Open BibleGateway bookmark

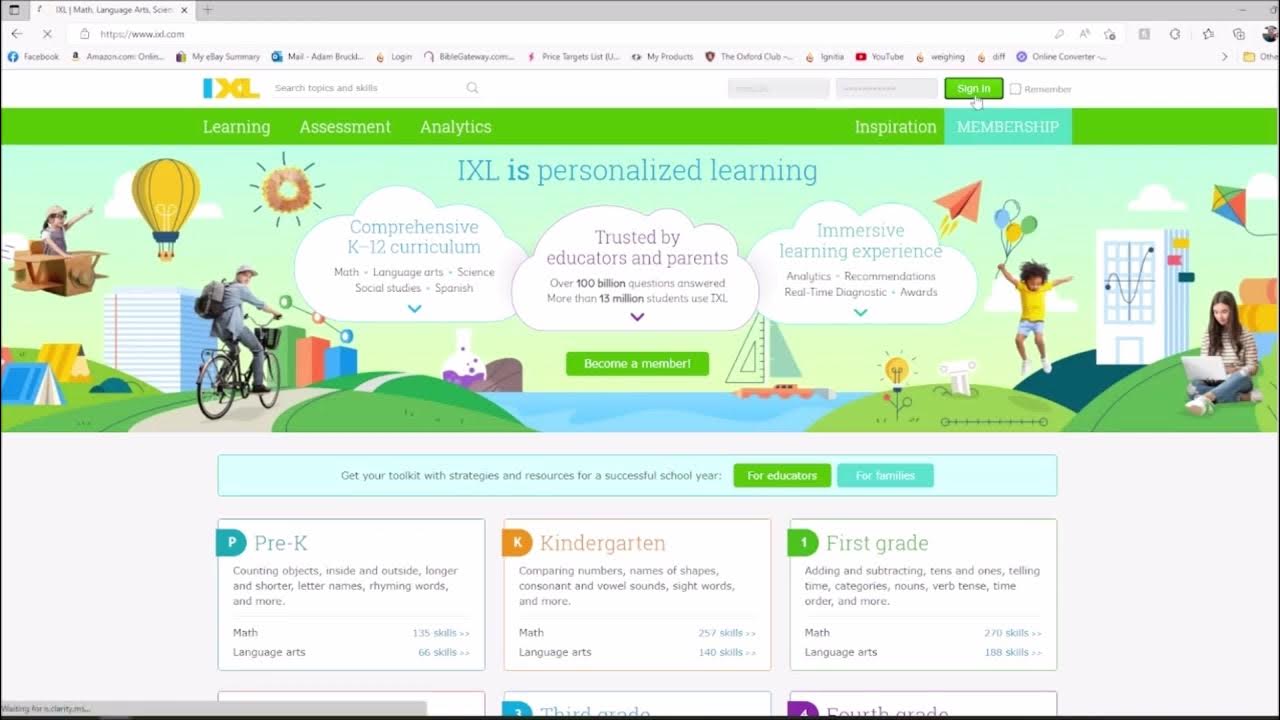pyautogui.click(x=469, y=57)
